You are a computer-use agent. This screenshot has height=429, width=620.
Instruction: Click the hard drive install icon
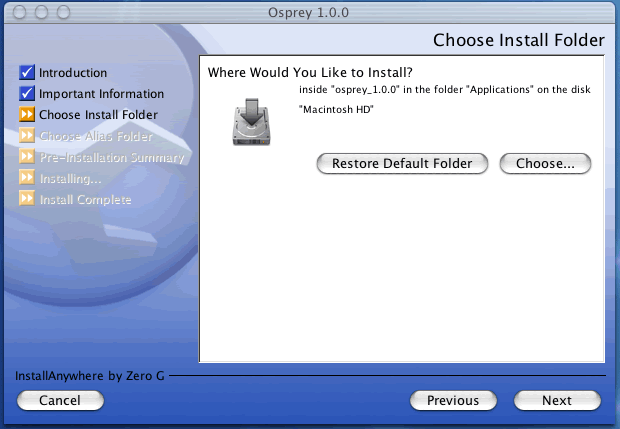(x=244, y=121)
